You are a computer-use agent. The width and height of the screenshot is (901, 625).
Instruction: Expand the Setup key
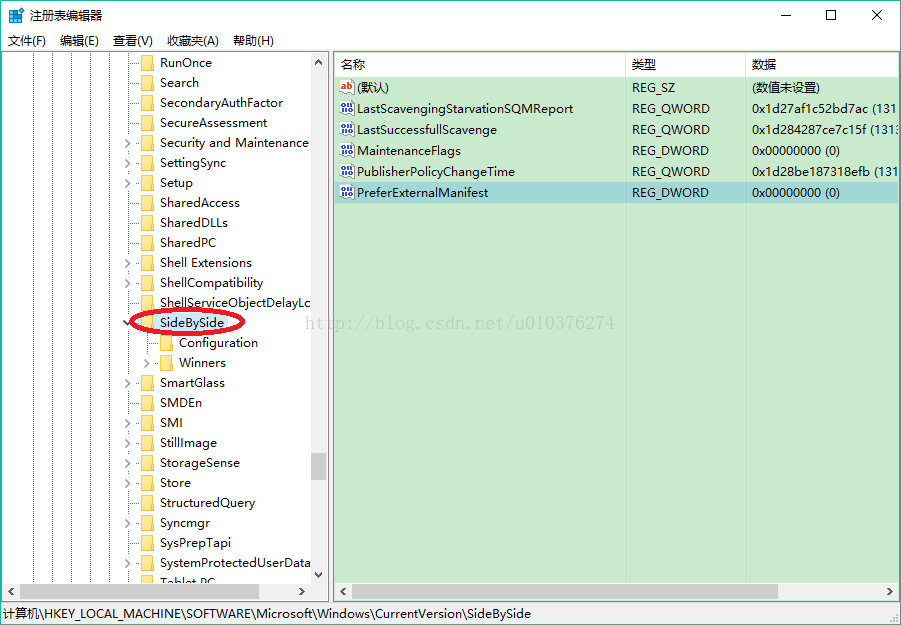tap(128, 183)
